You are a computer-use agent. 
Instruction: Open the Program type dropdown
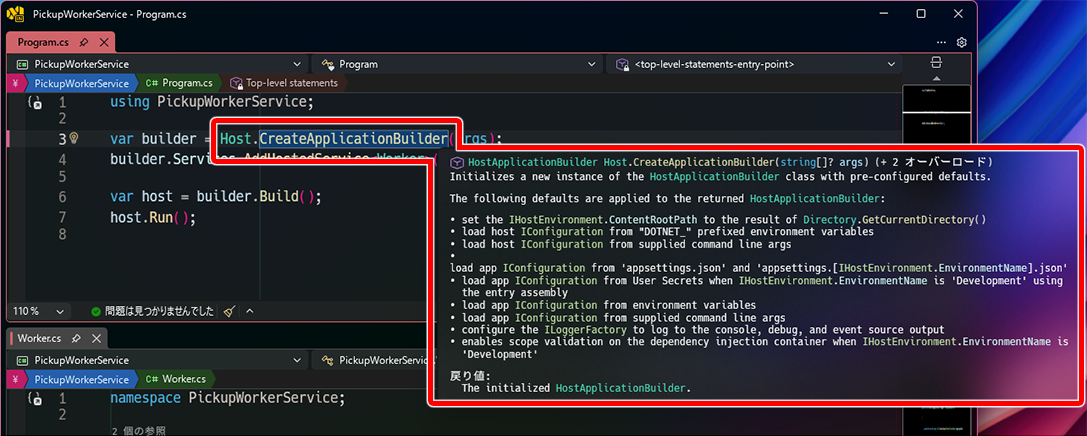tap(456, 64)
